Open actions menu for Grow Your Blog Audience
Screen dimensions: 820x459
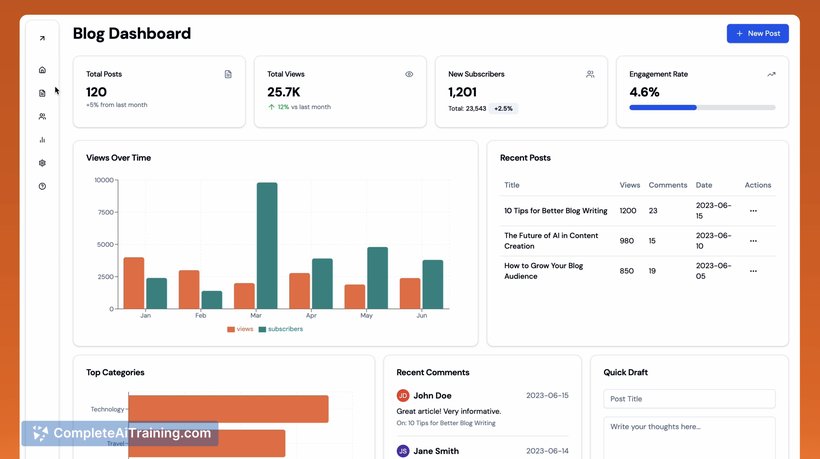point(753,271)
